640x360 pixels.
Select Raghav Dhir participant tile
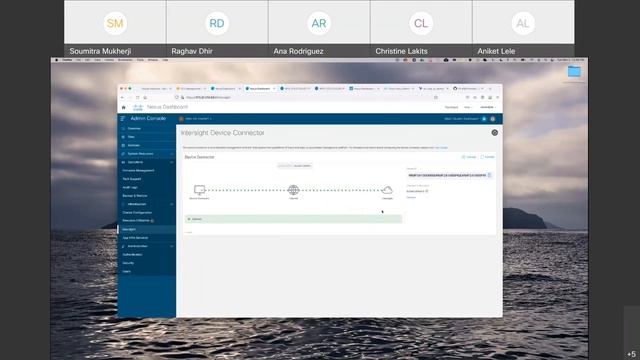pyautogui.click(x=217, y=28)
